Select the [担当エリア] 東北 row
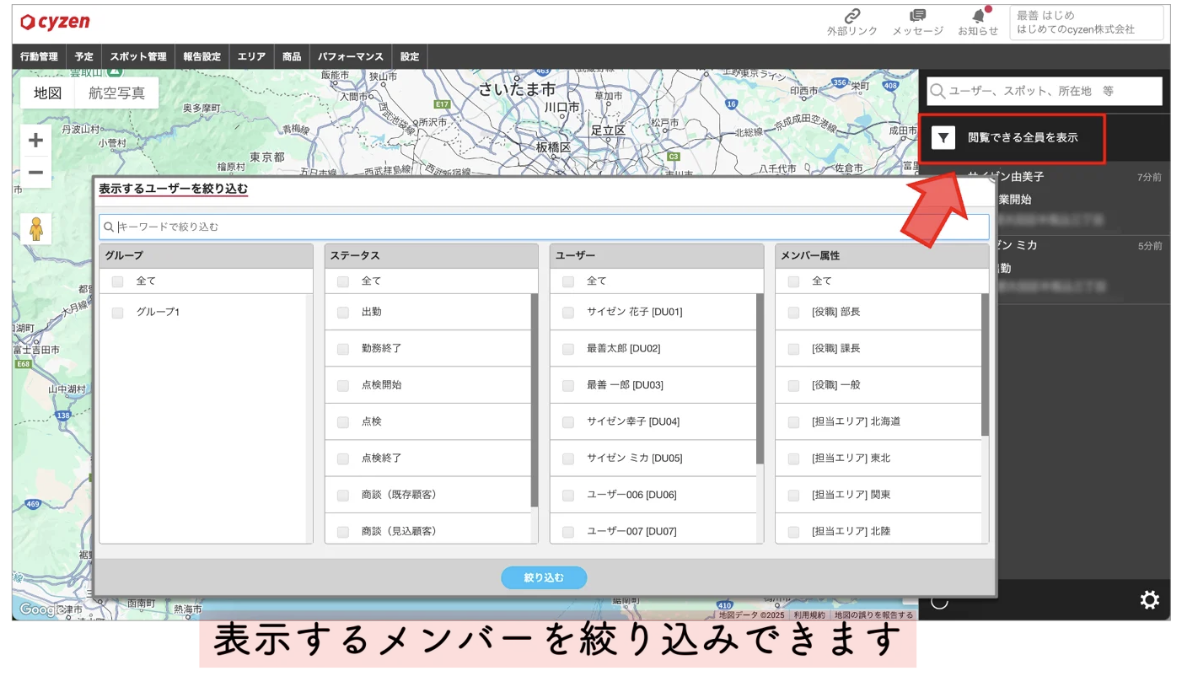The width and height of the screenshot is (1186, 678). tap(879, 459)
